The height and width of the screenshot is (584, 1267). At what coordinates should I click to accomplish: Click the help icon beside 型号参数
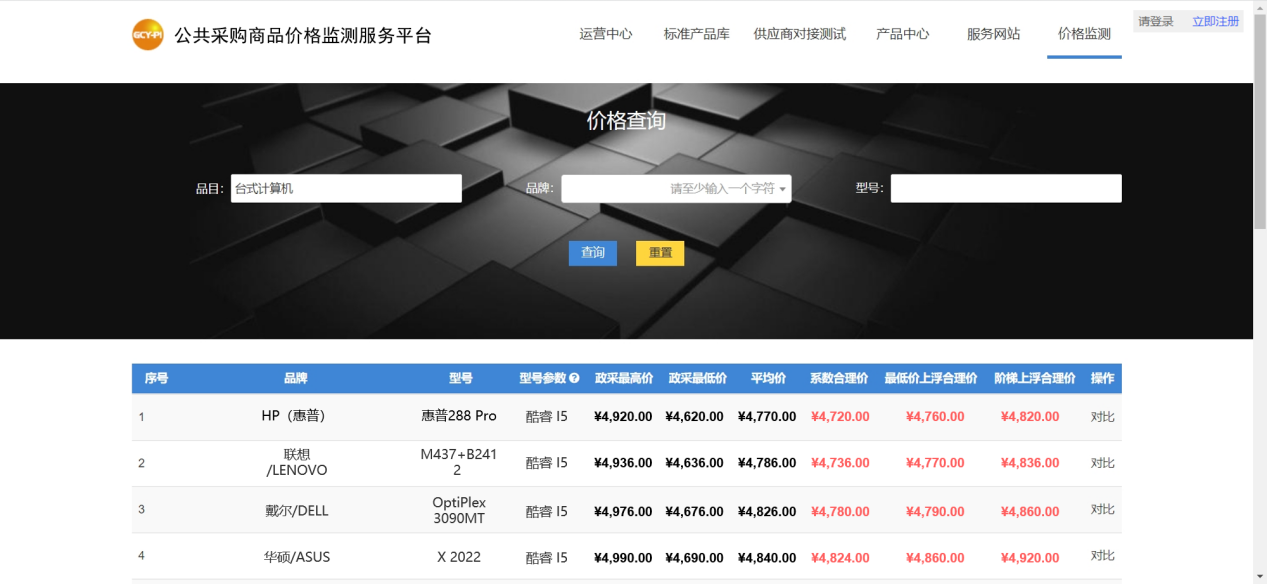click(575, 379)
